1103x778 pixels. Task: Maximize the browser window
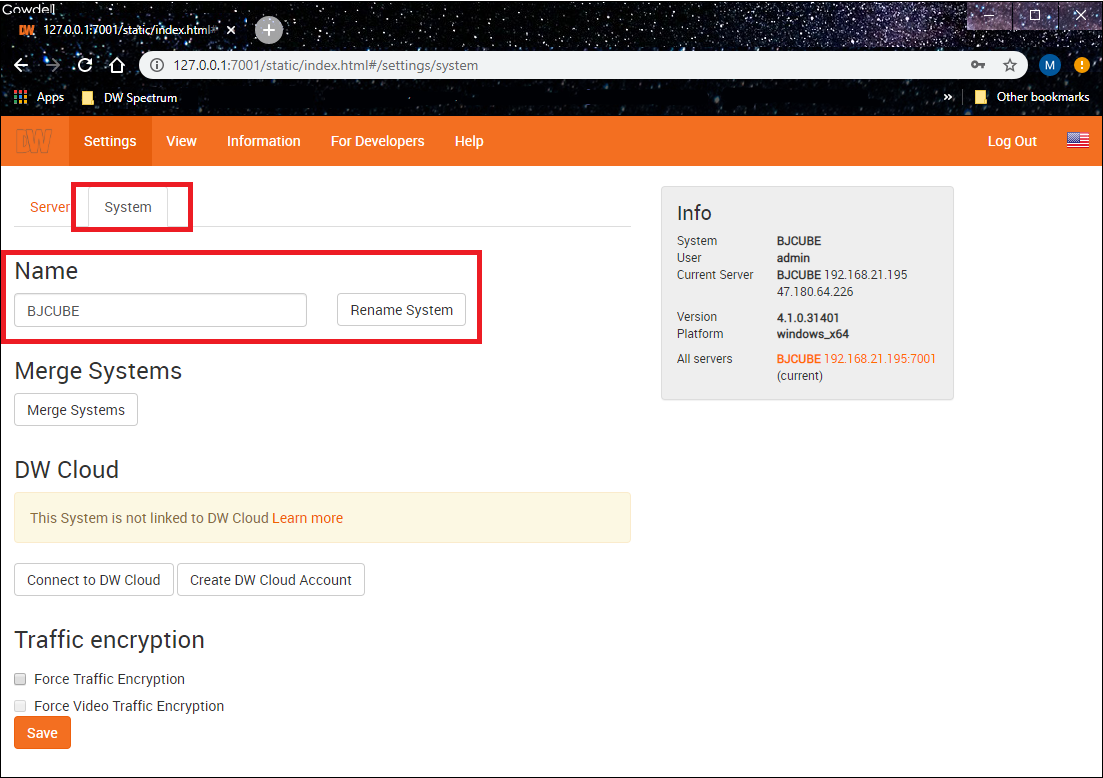1035,15
